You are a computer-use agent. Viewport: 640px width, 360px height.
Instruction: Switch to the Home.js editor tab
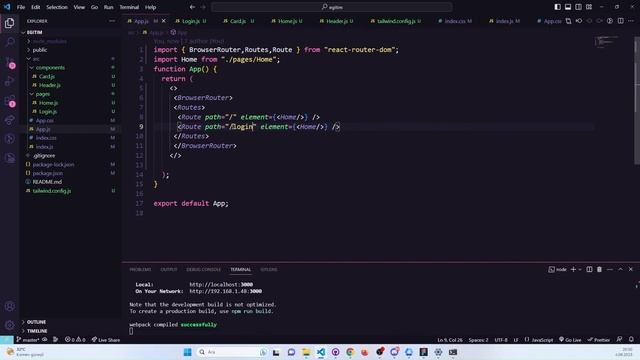pos(287,21)
